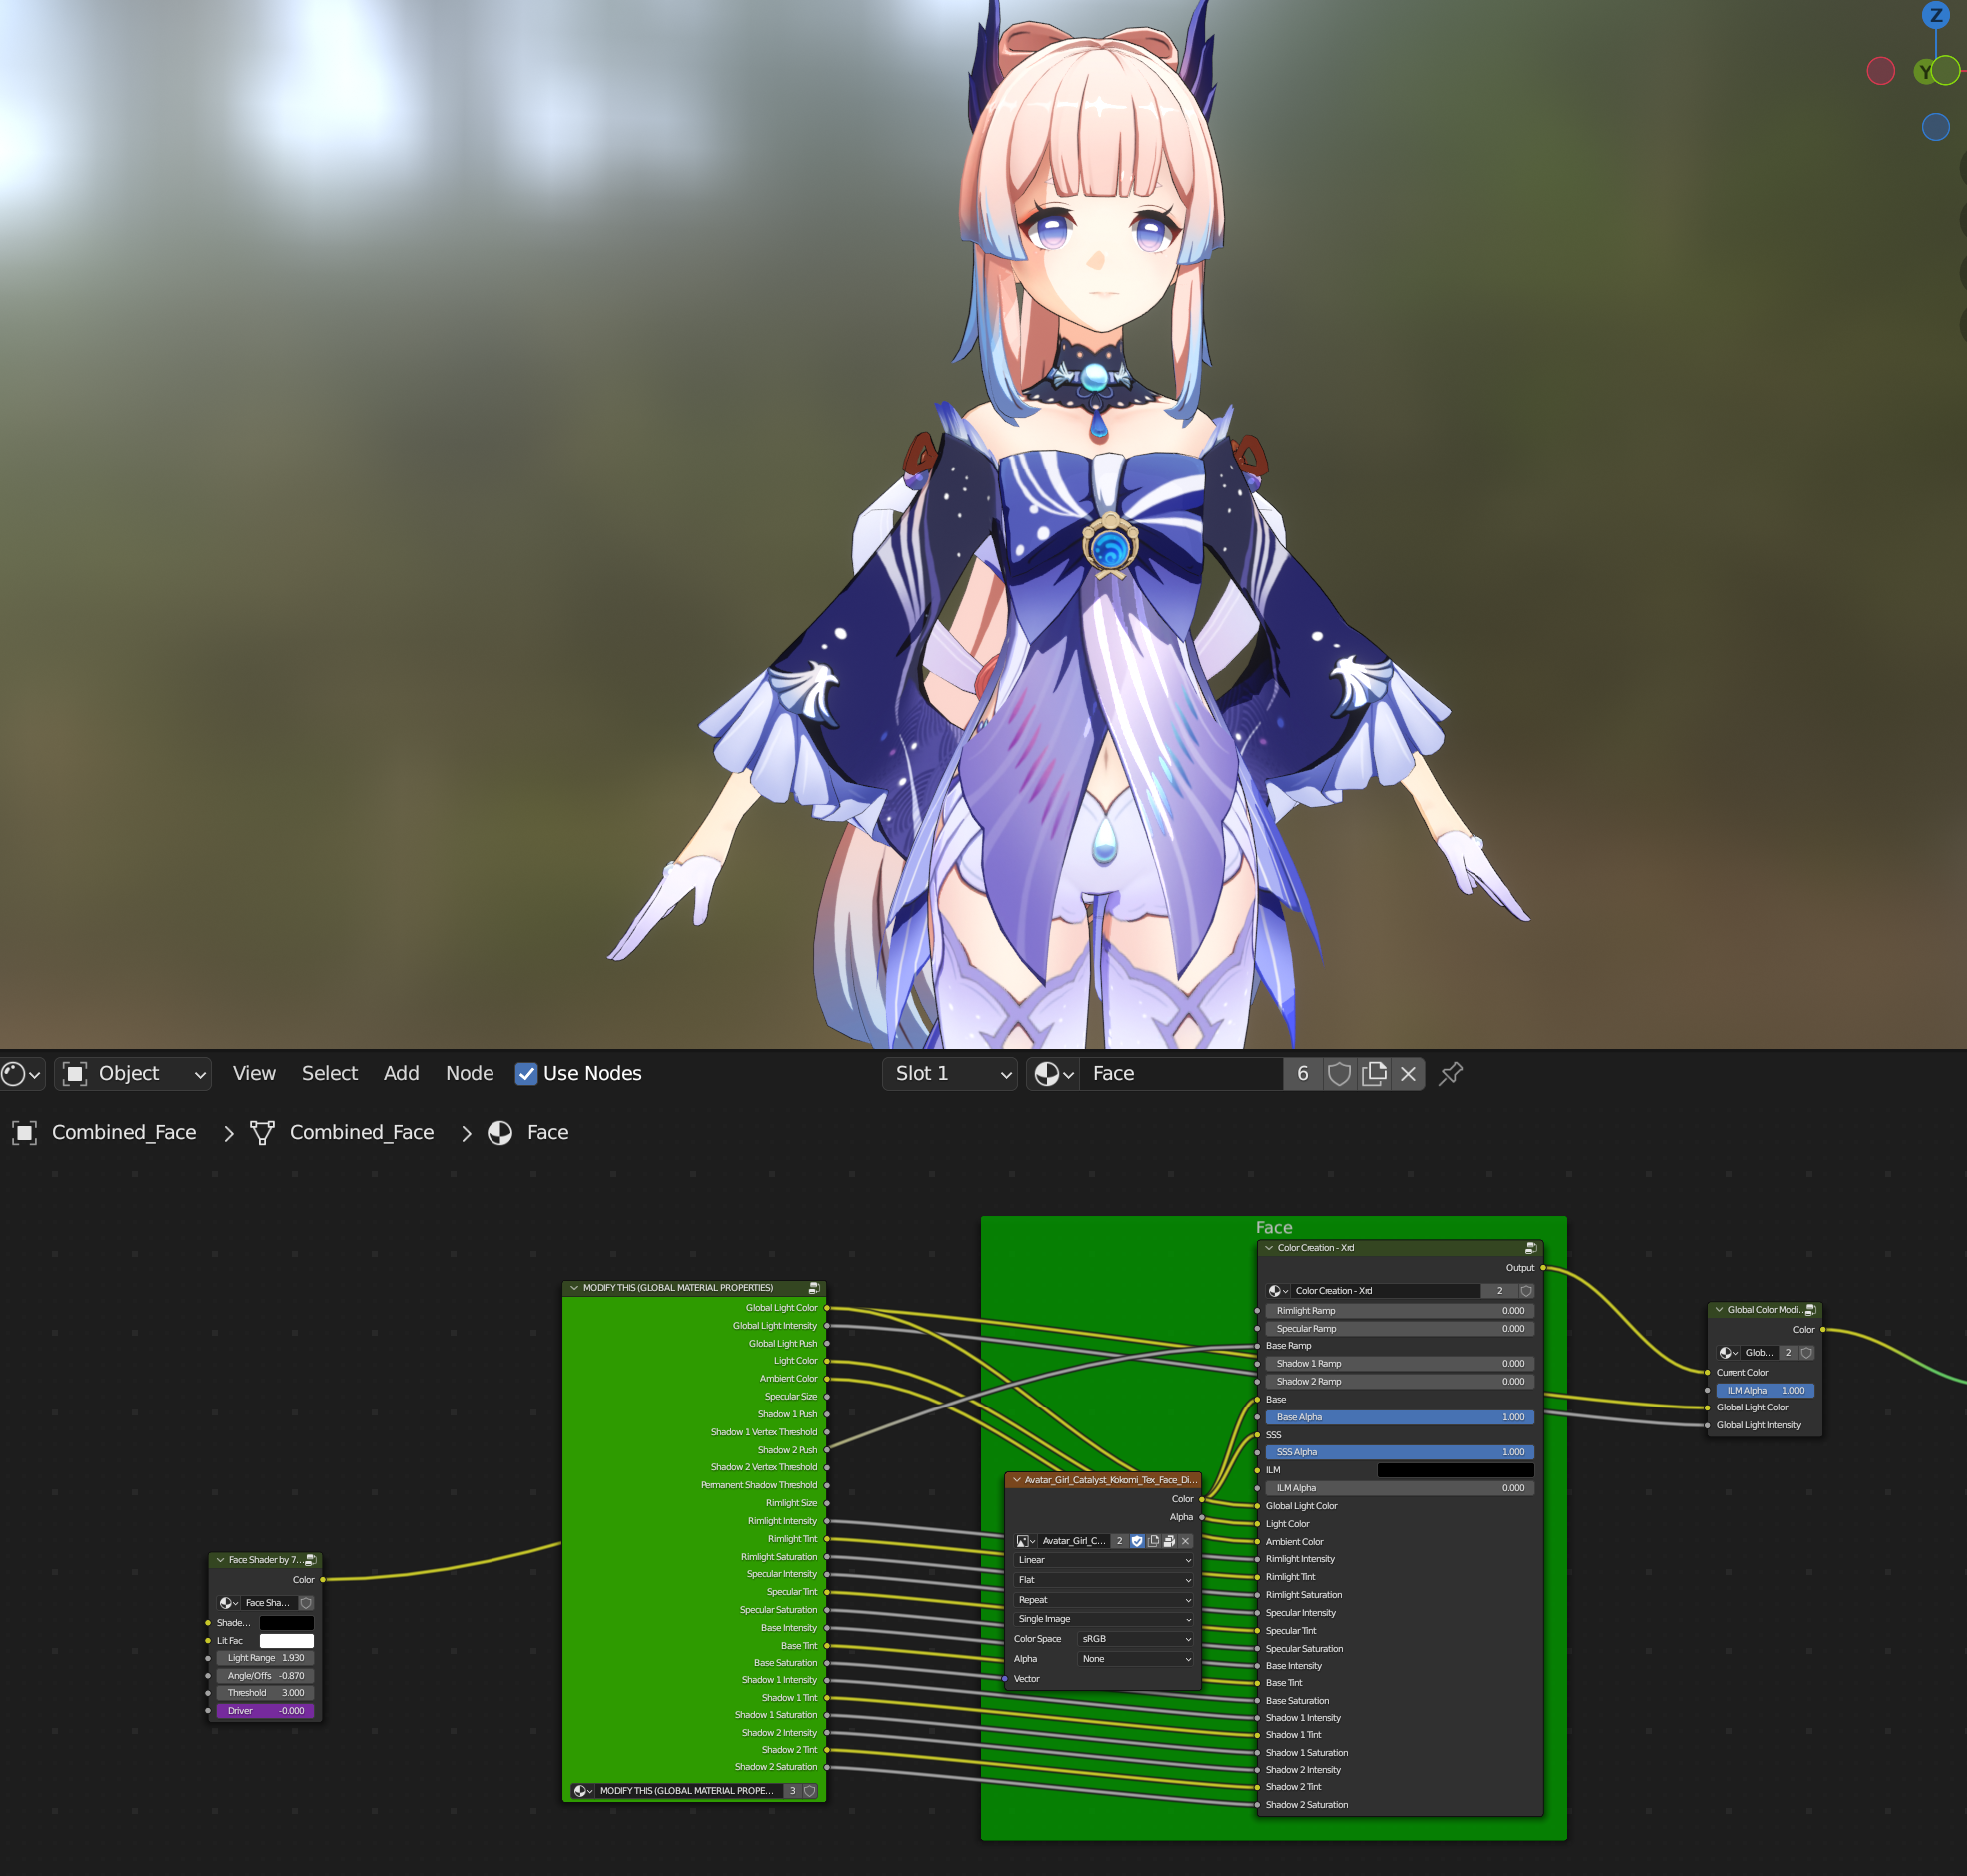Screen dimensions: 1967x1876
Task: Open image browse icon in Kokomi texture node
Action: coord(1025,1541)
